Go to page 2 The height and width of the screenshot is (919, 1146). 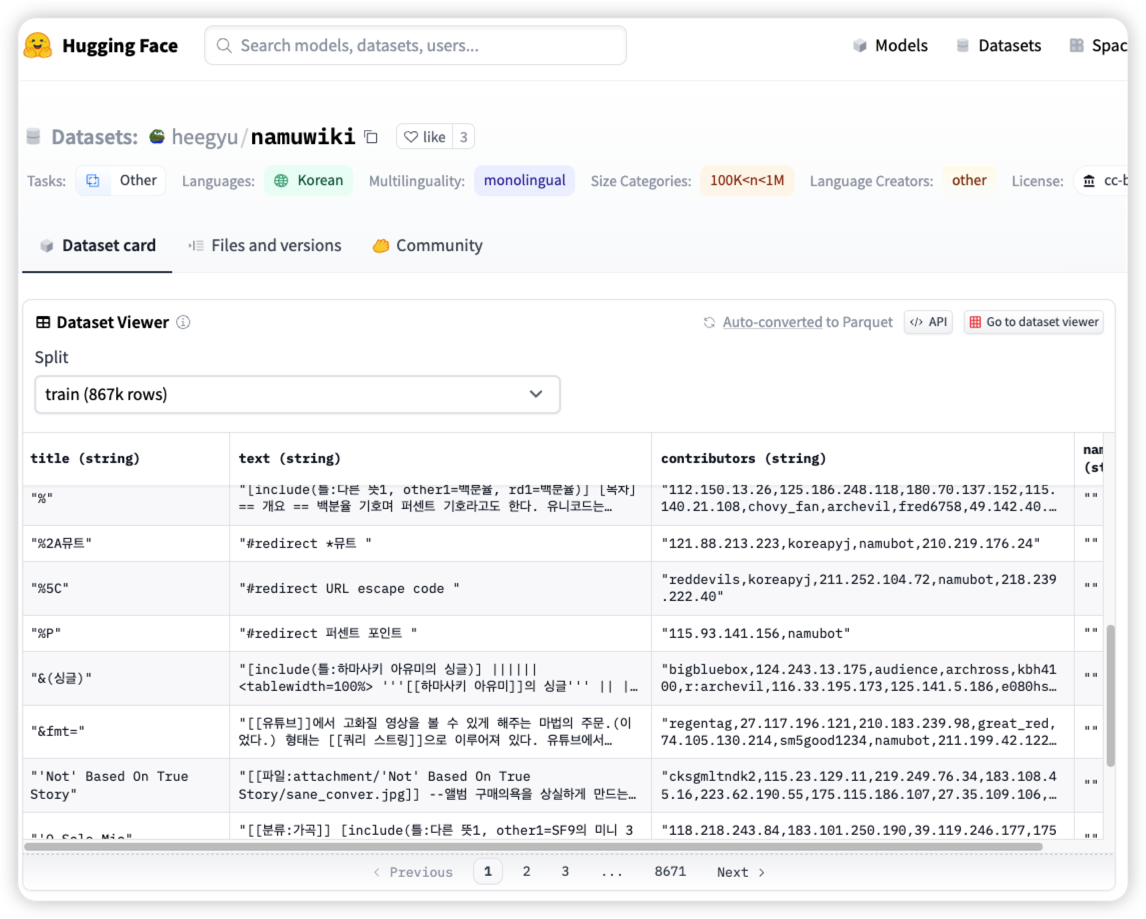tap(526, 871)
